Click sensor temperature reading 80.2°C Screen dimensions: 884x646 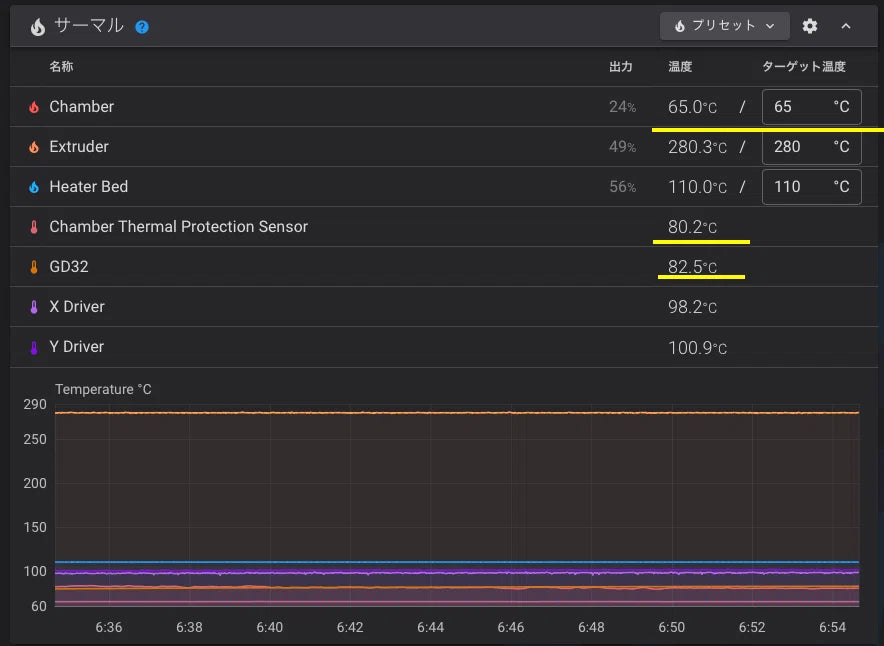(x=692, y=227)
